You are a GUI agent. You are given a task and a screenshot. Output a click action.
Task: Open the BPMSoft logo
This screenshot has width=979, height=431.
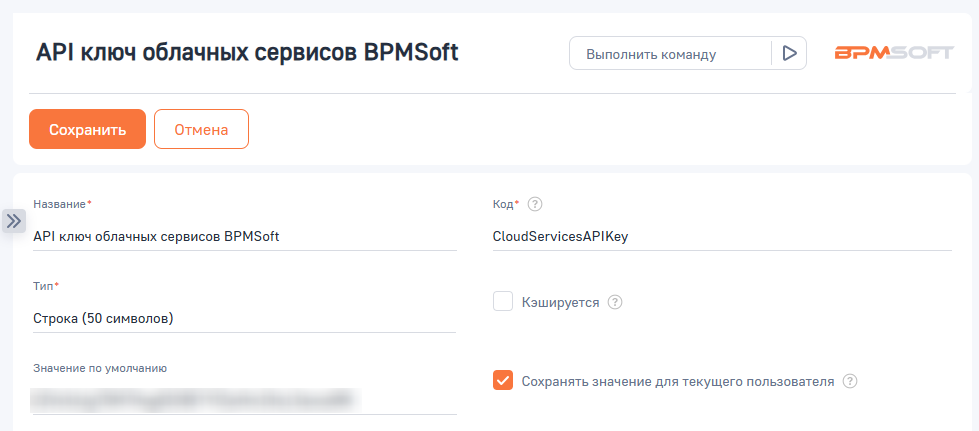pyautogui.click(x=894, y=53)
